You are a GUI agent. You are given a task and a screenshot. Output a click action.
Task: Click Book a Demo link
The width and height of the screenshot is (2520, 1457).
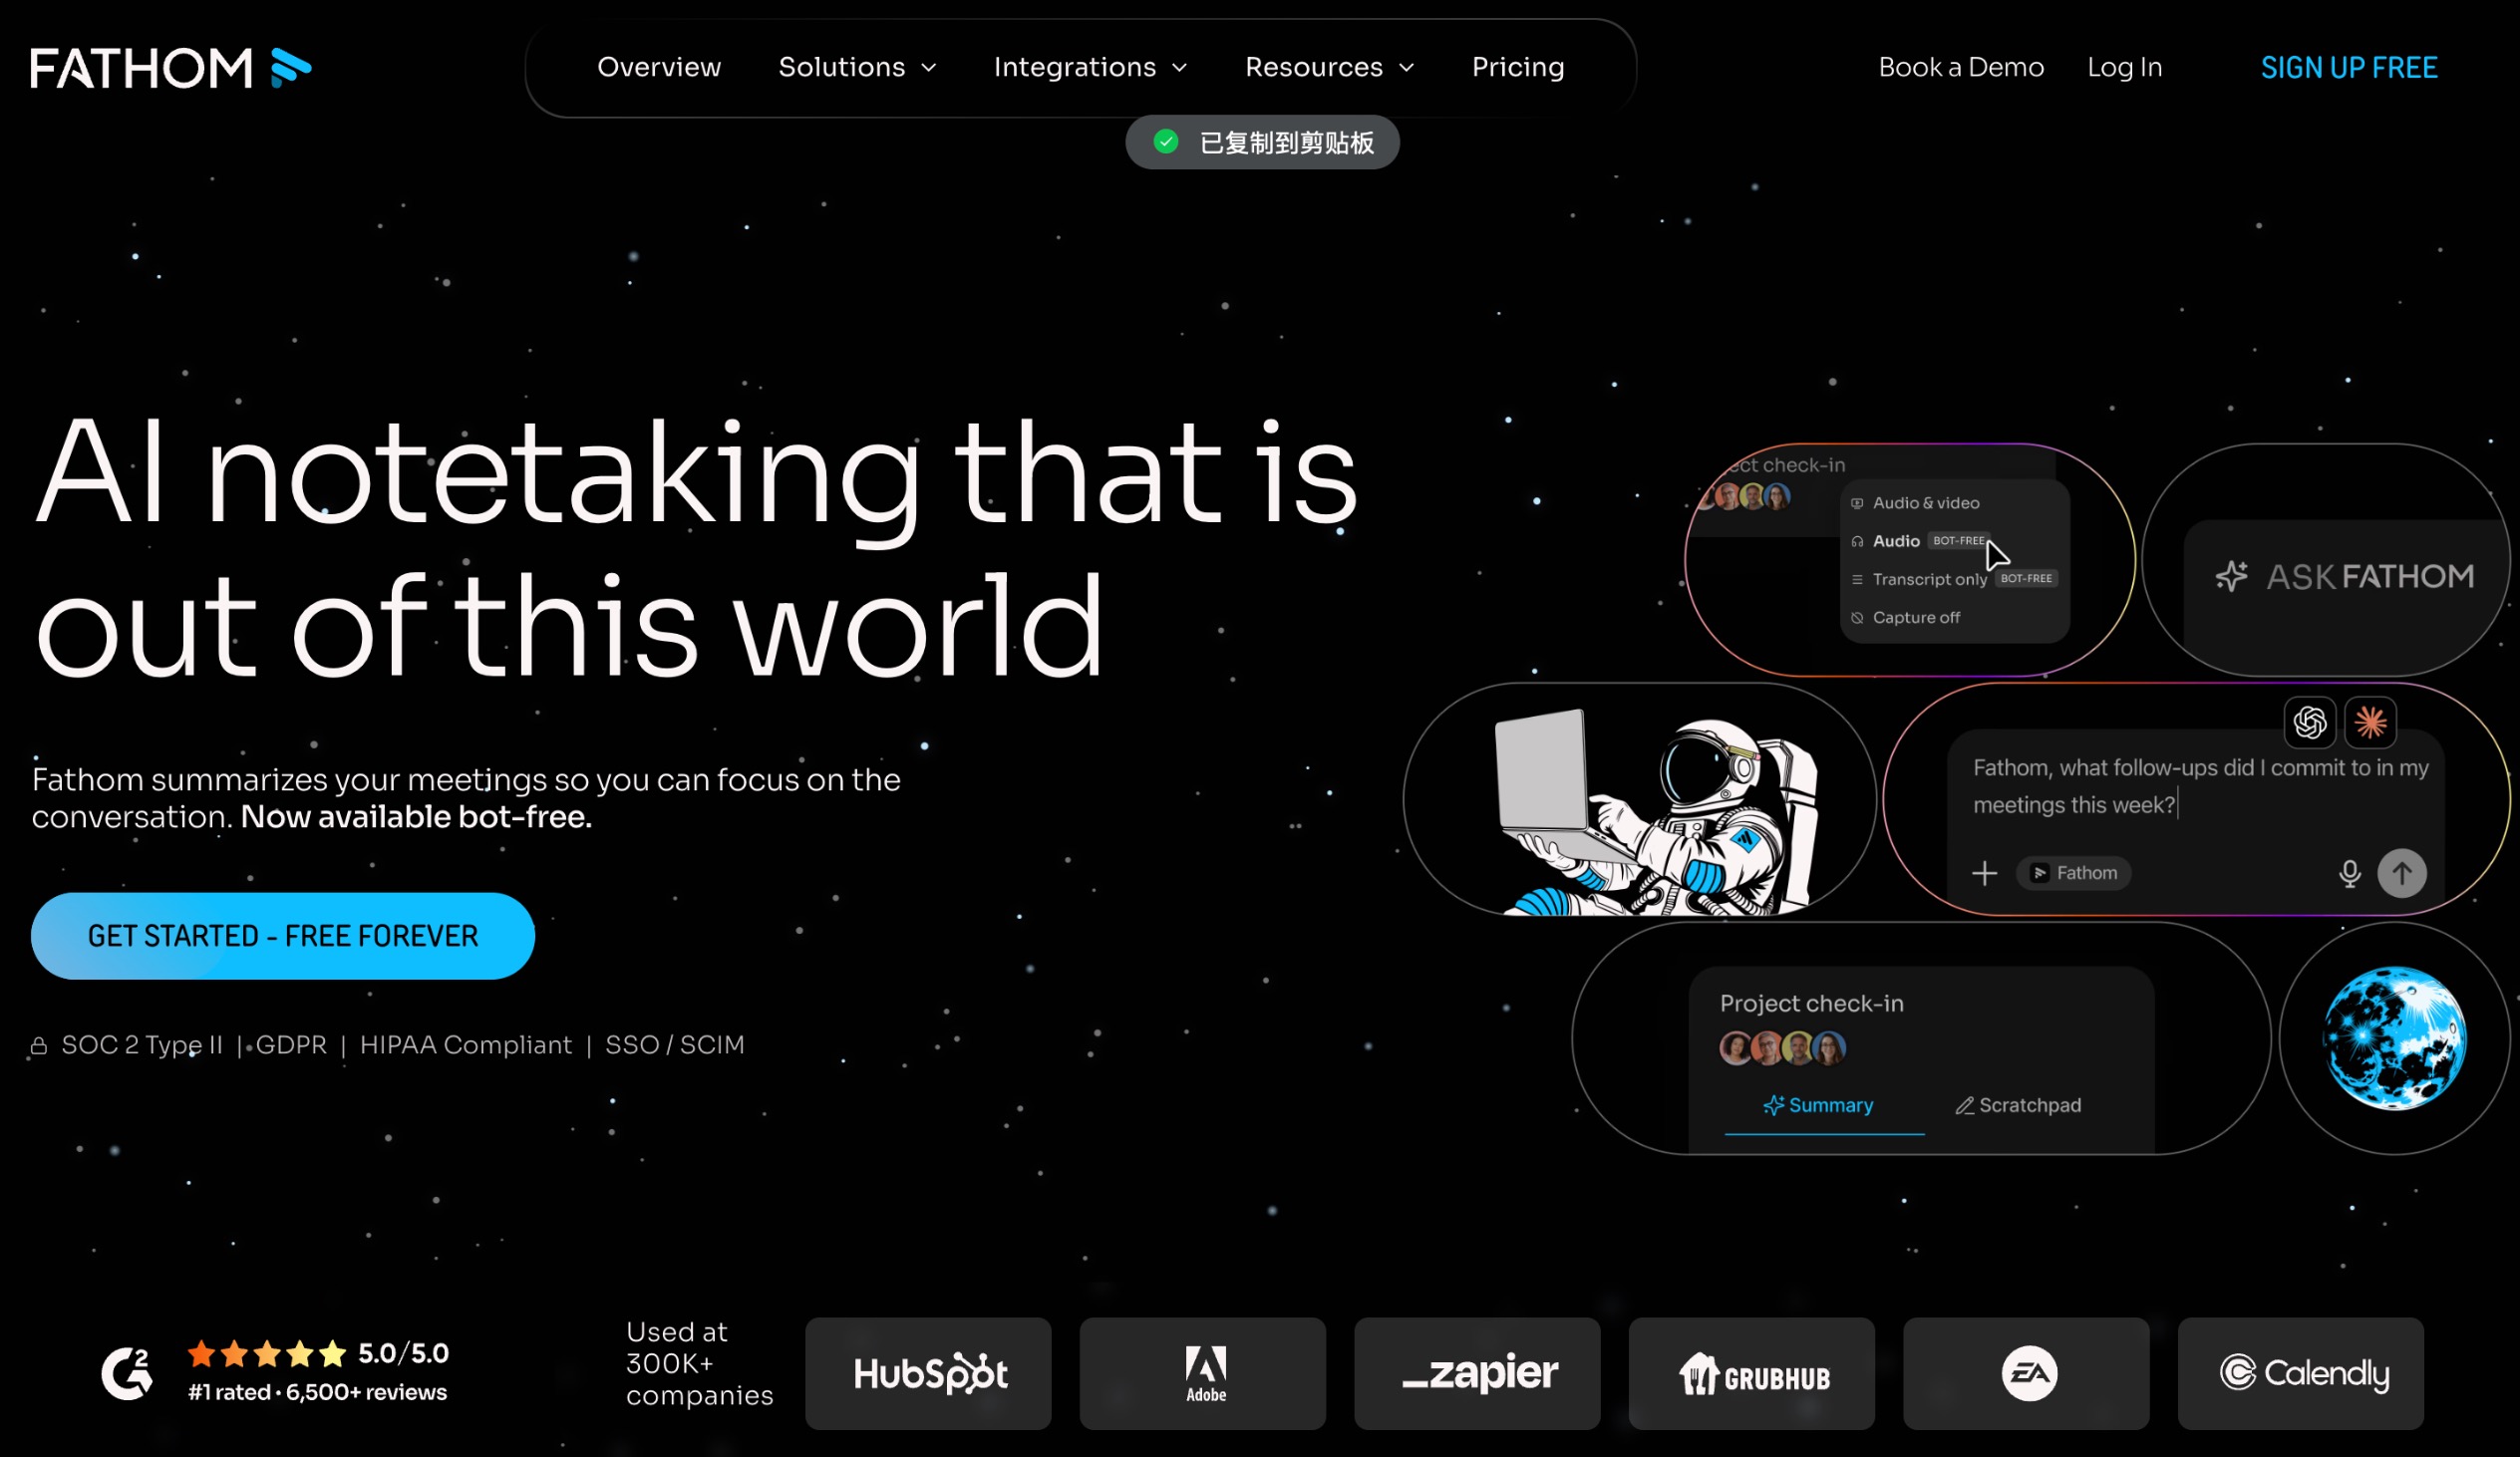point(1961,67)
